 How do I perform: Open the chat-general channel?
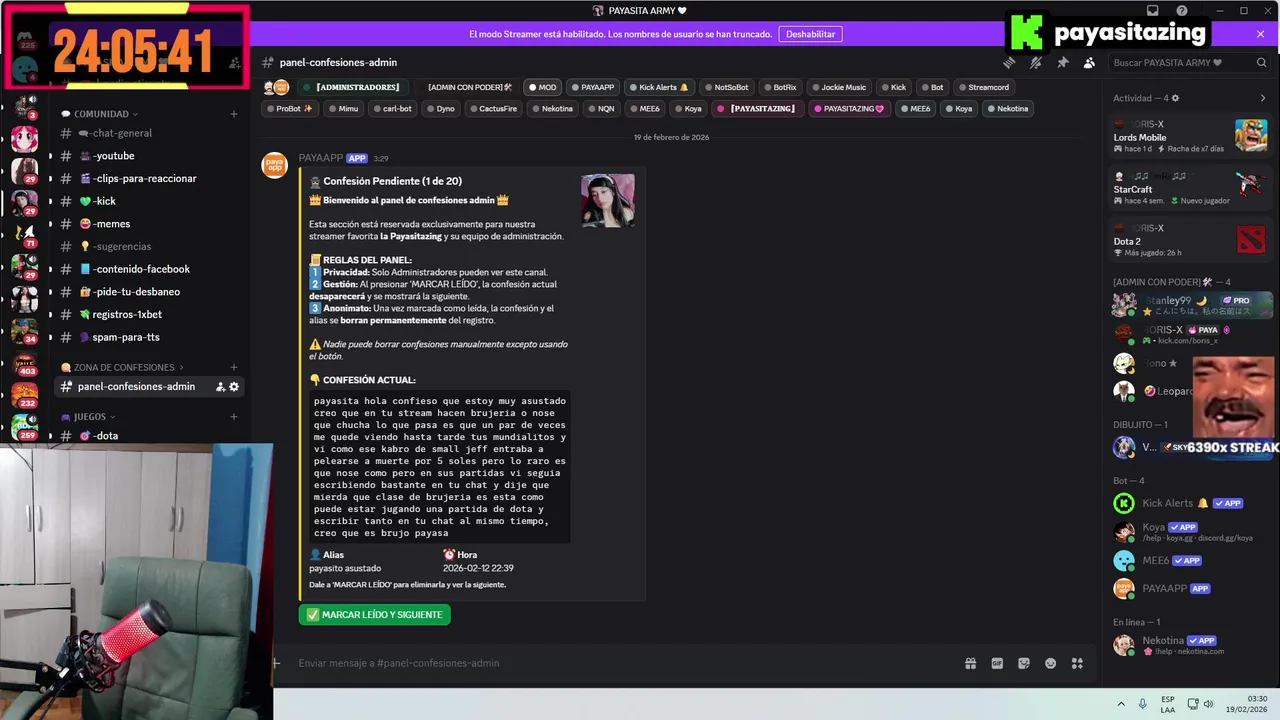(x=150, y=133)
